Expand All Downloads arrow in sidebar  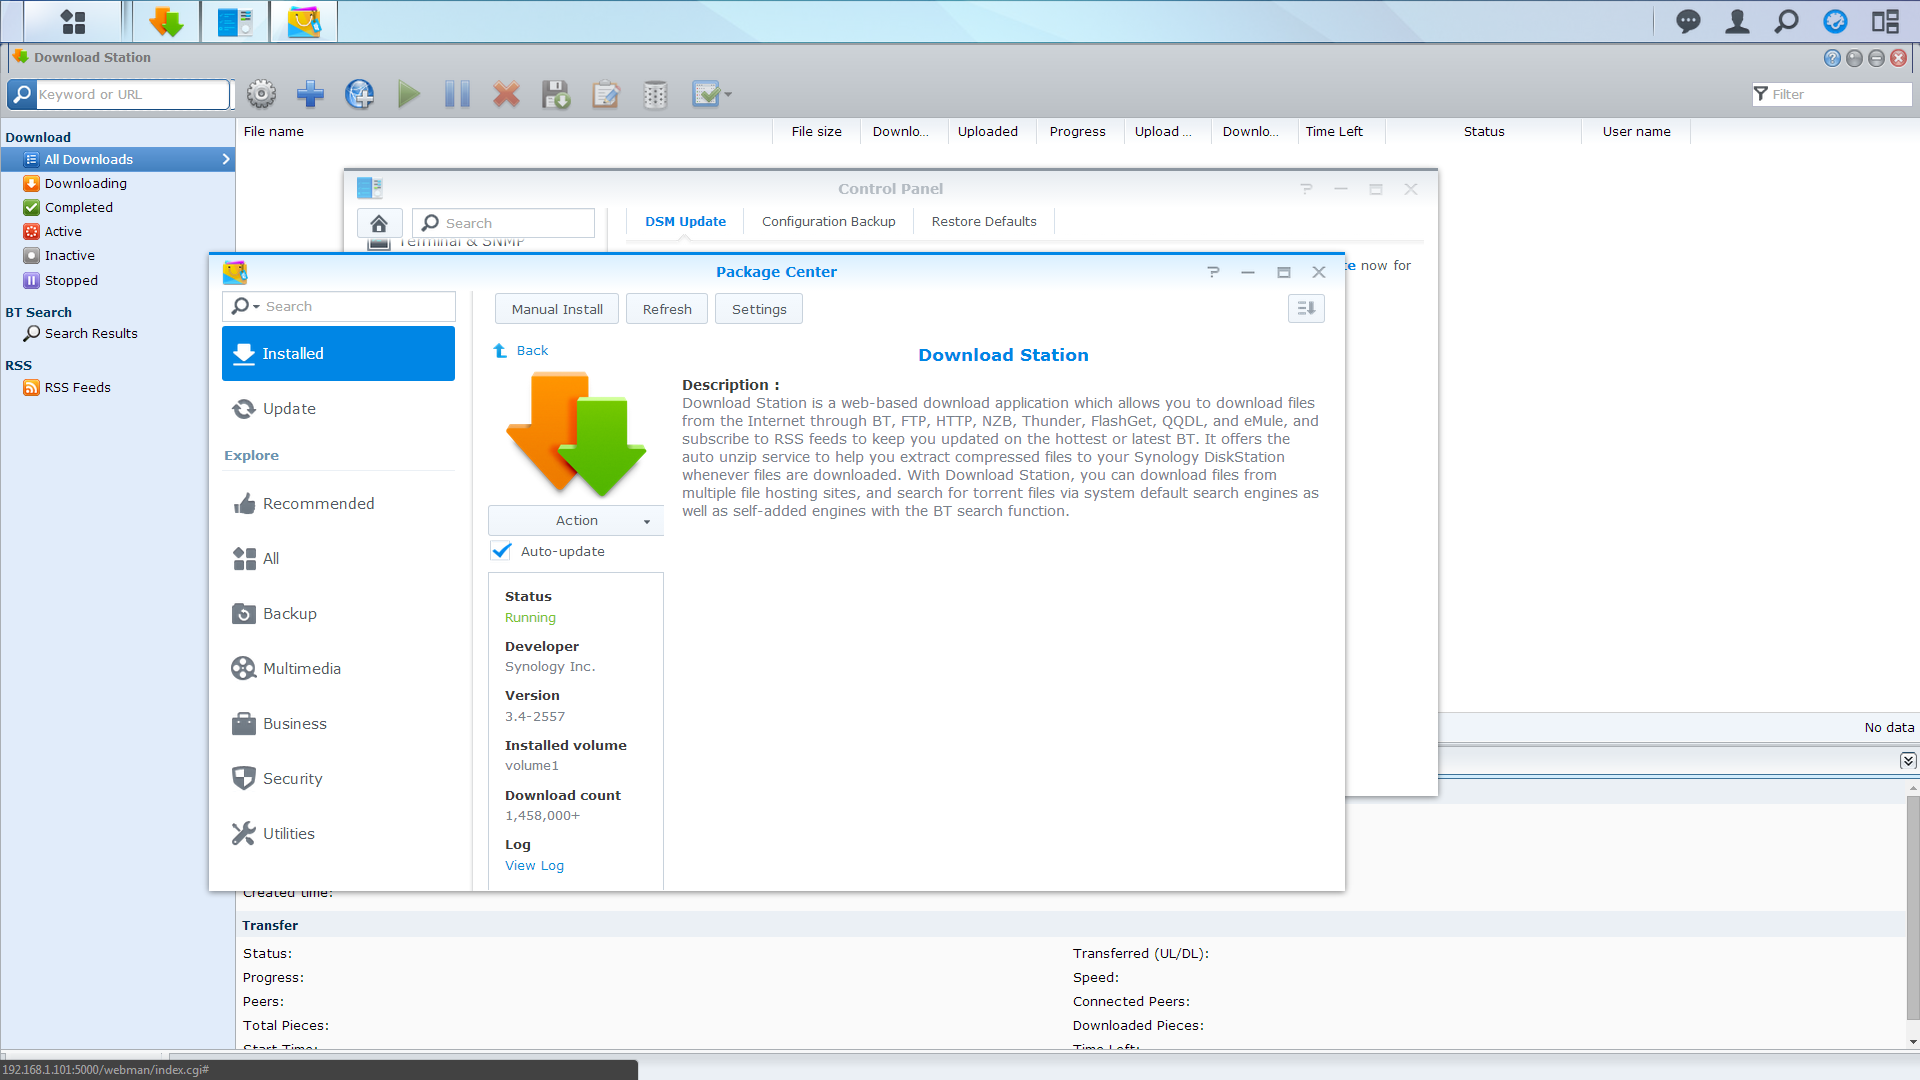226,159
